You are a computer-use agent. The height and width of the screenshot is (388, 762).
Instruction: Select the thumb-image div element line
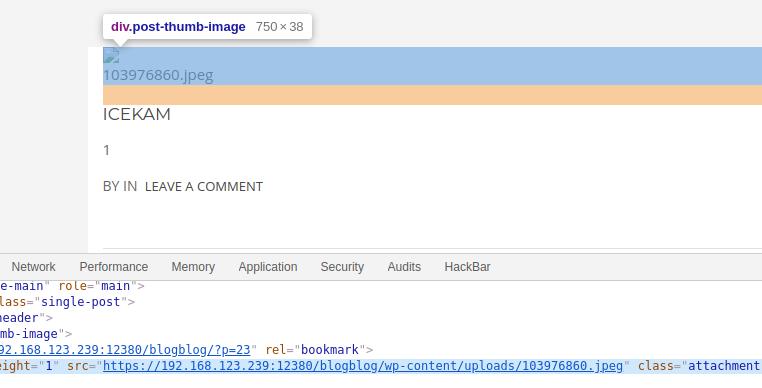coord(36,334)
